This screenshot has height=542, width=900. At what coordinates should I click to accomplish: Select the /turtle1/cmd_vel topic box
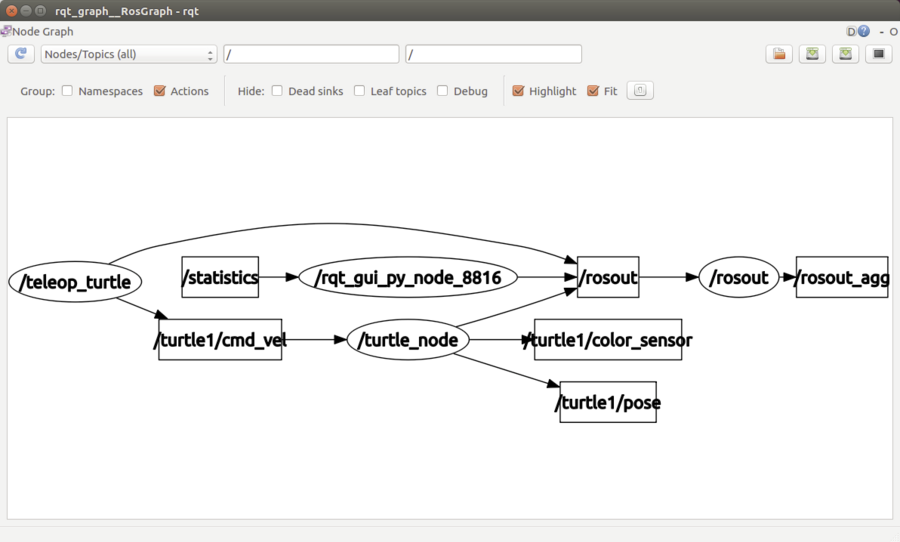(220, 340)
